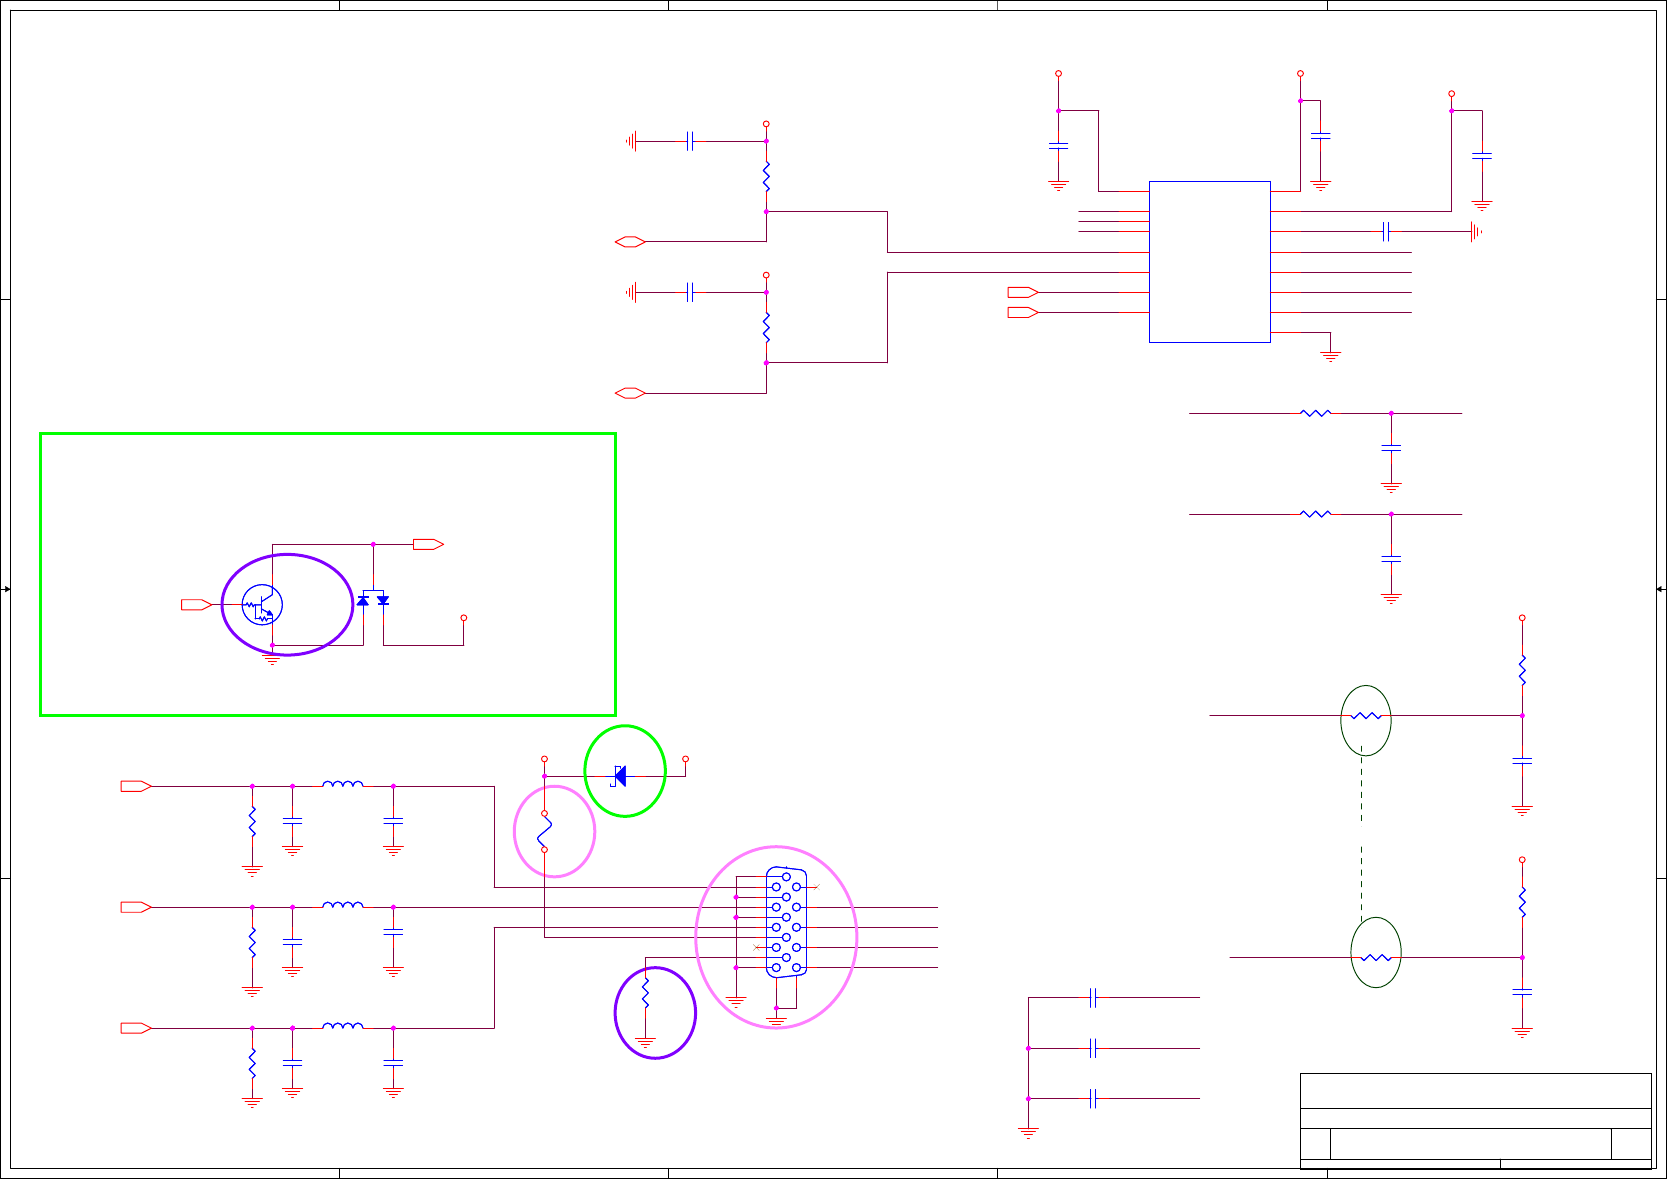Click the dual diode pair beside the transistor
The width and height of the screenshot is (1667, 1179).
pos(373,600)
